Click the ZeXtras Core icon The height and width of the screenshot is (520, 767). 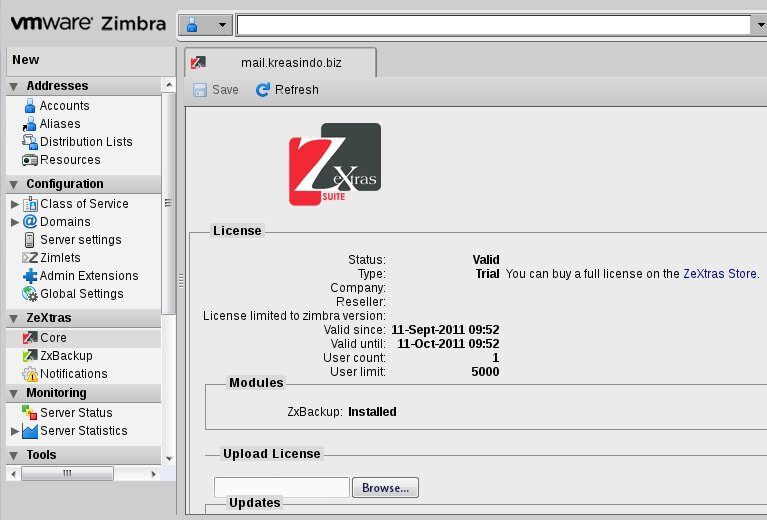(x=30, y=338)
